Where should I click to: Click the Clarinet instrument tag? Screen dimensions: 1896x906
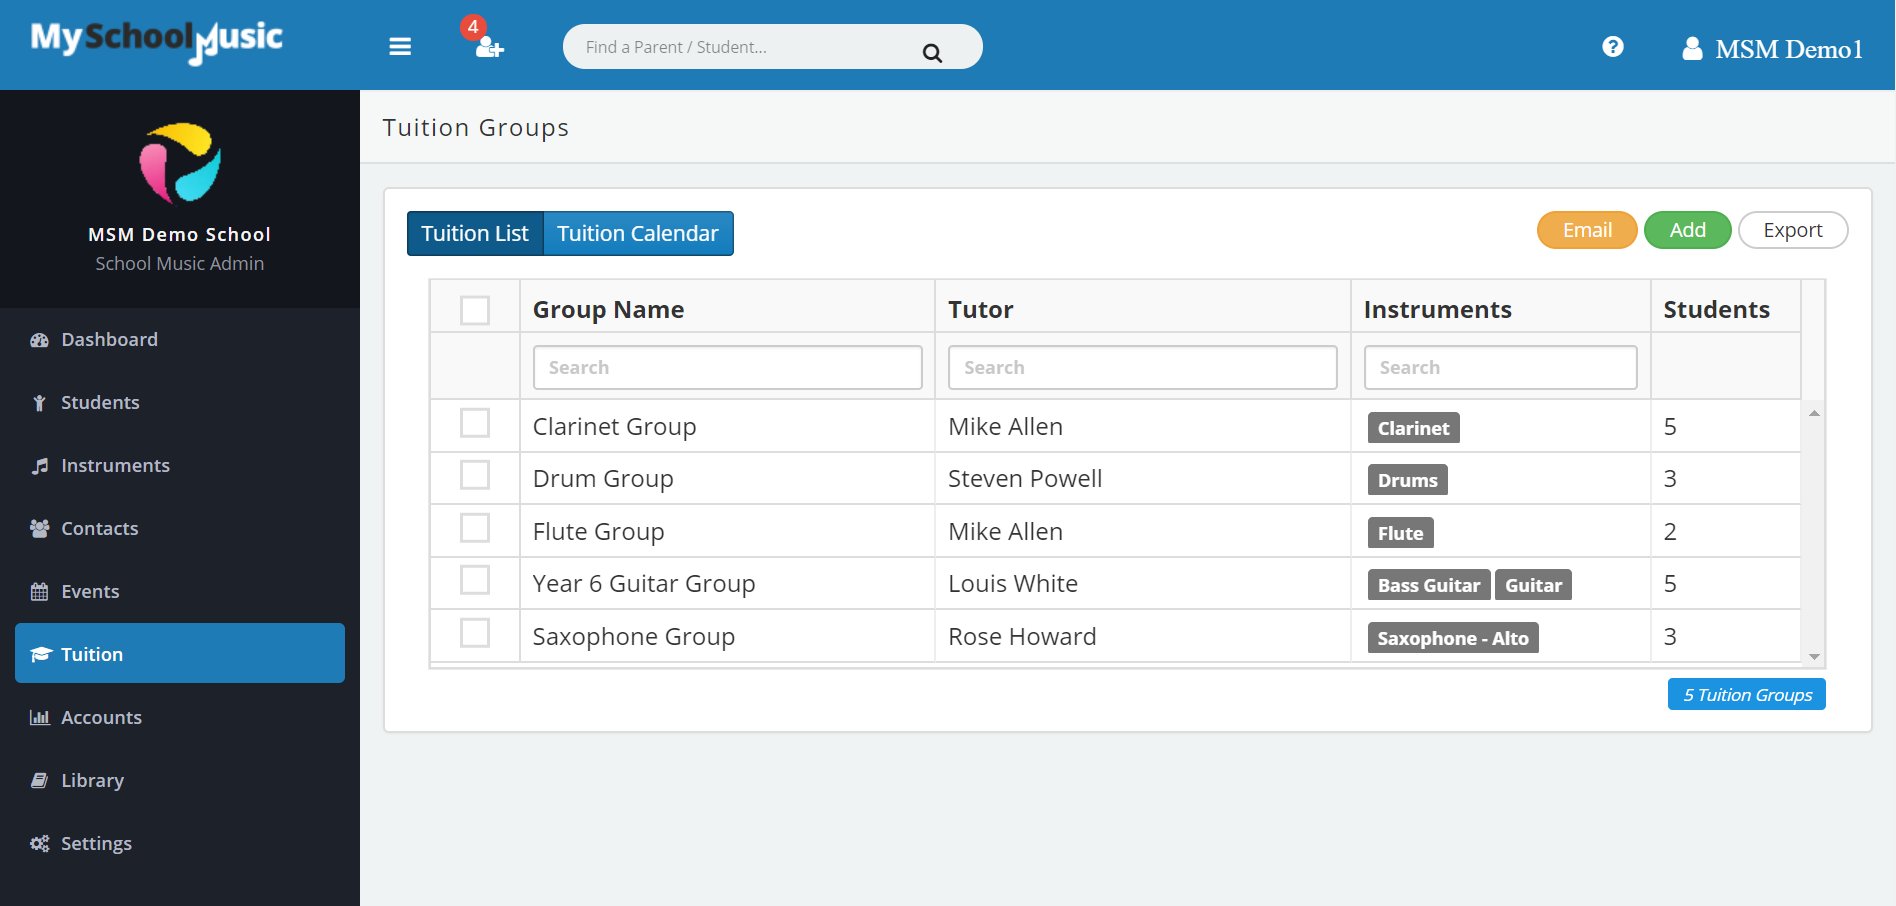(1413, 428)
